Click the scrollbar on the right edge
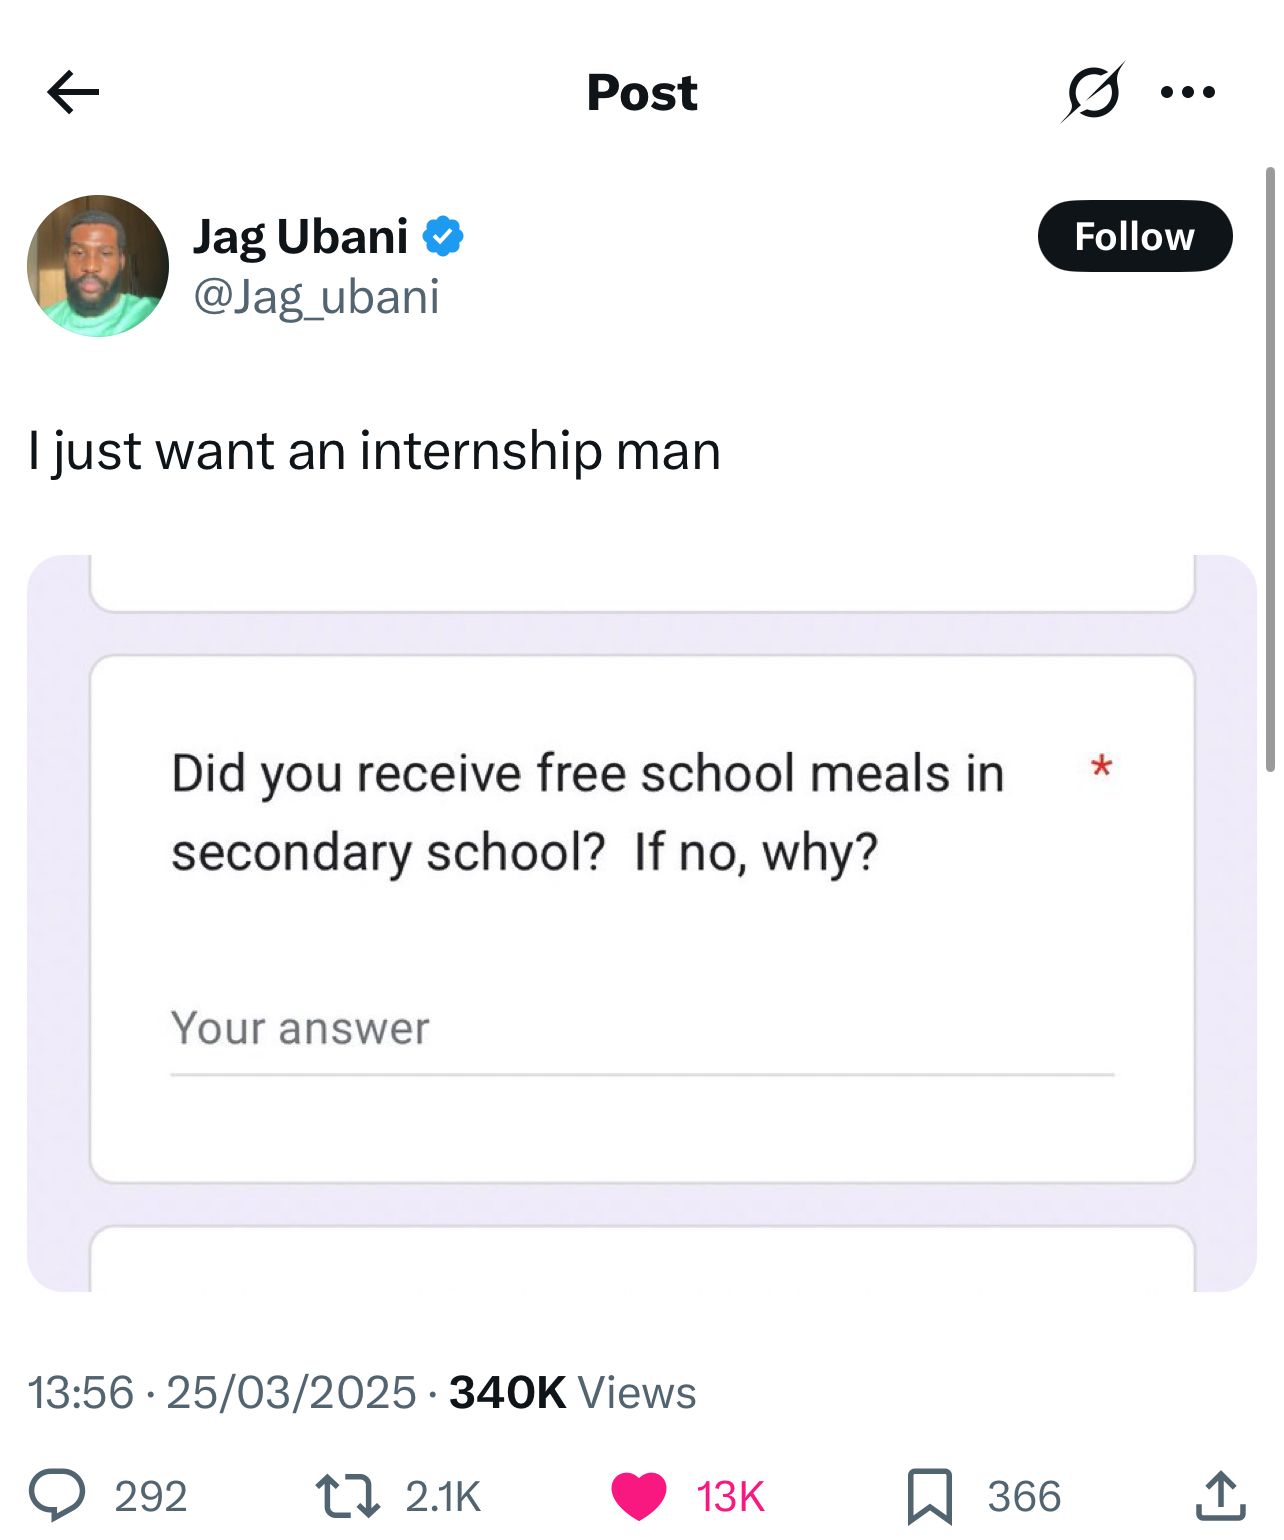The image size is (1284, 1540). pyautogui.click(x=1270, y=468)
